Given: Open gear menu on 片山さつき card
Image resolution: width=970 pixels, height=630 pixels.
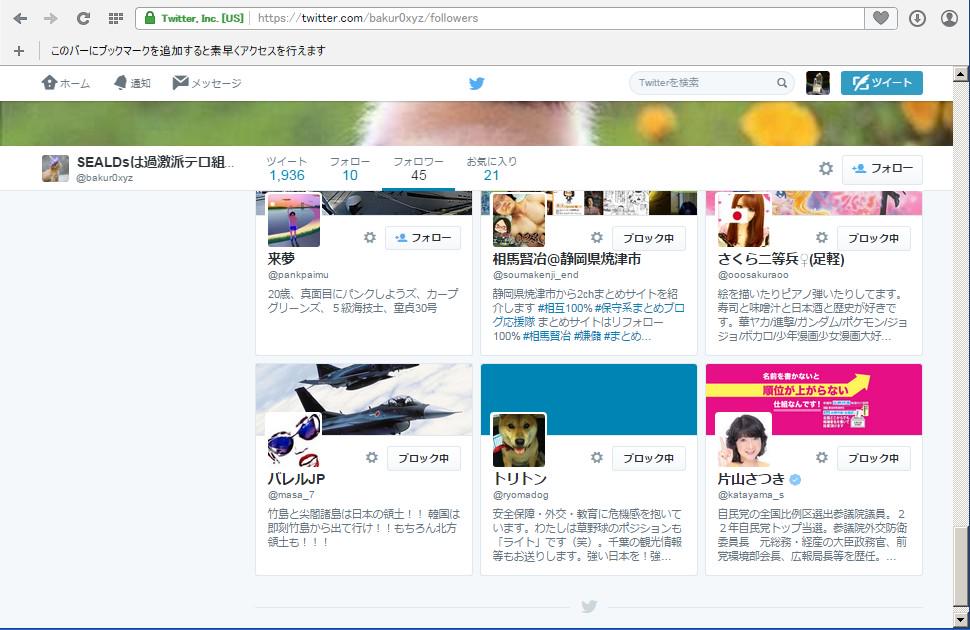Looking at the screenshot, I should click(x=822, y=457).
